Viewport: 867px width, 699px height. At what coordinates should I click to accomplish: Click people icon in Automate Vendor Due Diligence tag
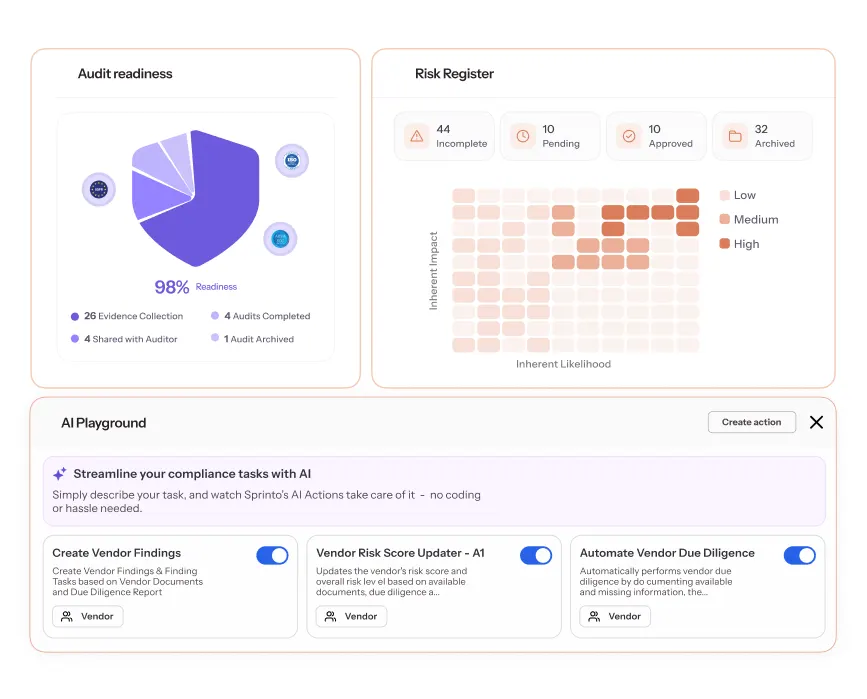pyautogui.click(x=594, y=616)
